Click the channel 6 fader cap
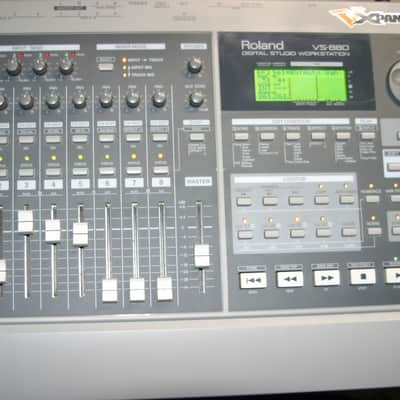The image size is (400, 400). click(110, 290)
